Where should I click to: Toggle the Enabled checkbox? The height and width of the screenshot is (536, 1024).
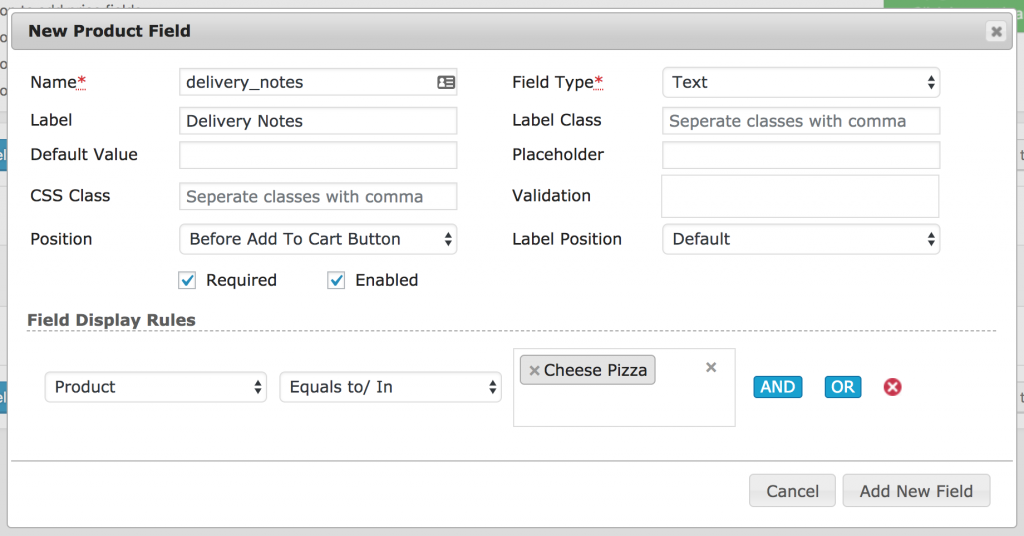[x=336, y=281]
